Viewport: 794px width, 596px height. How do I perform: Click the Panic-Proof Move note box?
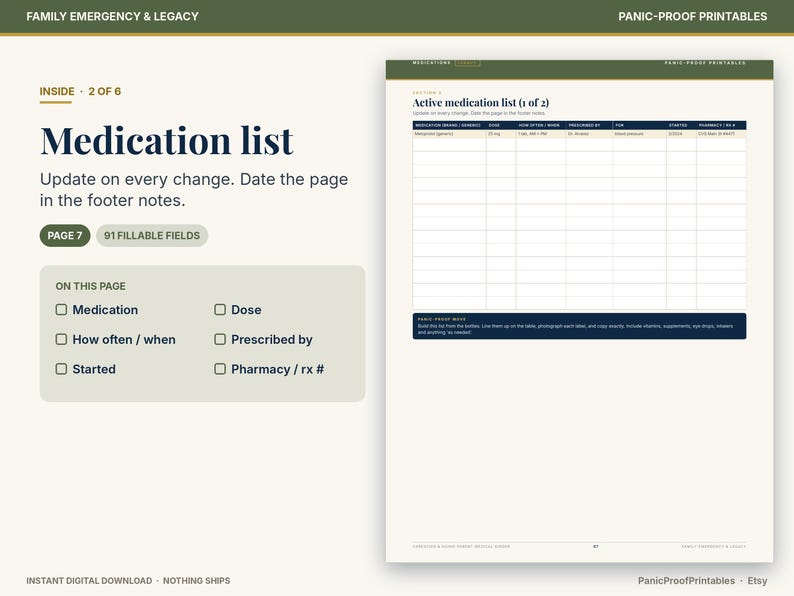coord(579,326)
